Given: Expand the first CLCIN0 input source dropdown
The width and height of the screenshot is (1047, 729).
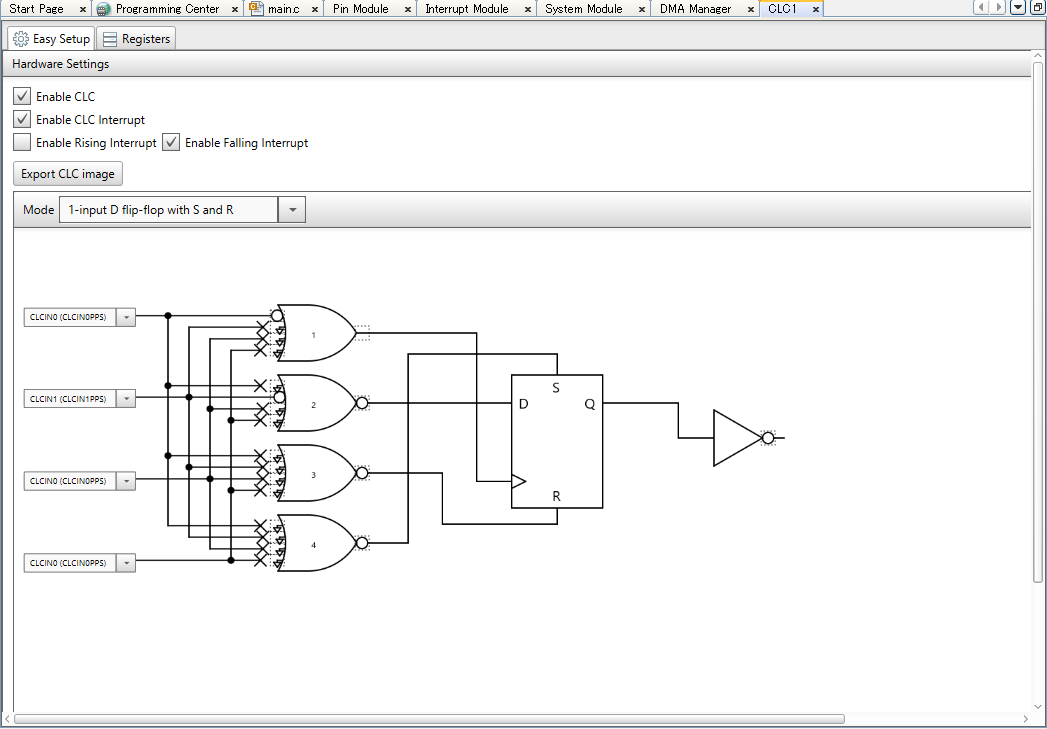Looking at the screenshot, I should click(126, 317).
